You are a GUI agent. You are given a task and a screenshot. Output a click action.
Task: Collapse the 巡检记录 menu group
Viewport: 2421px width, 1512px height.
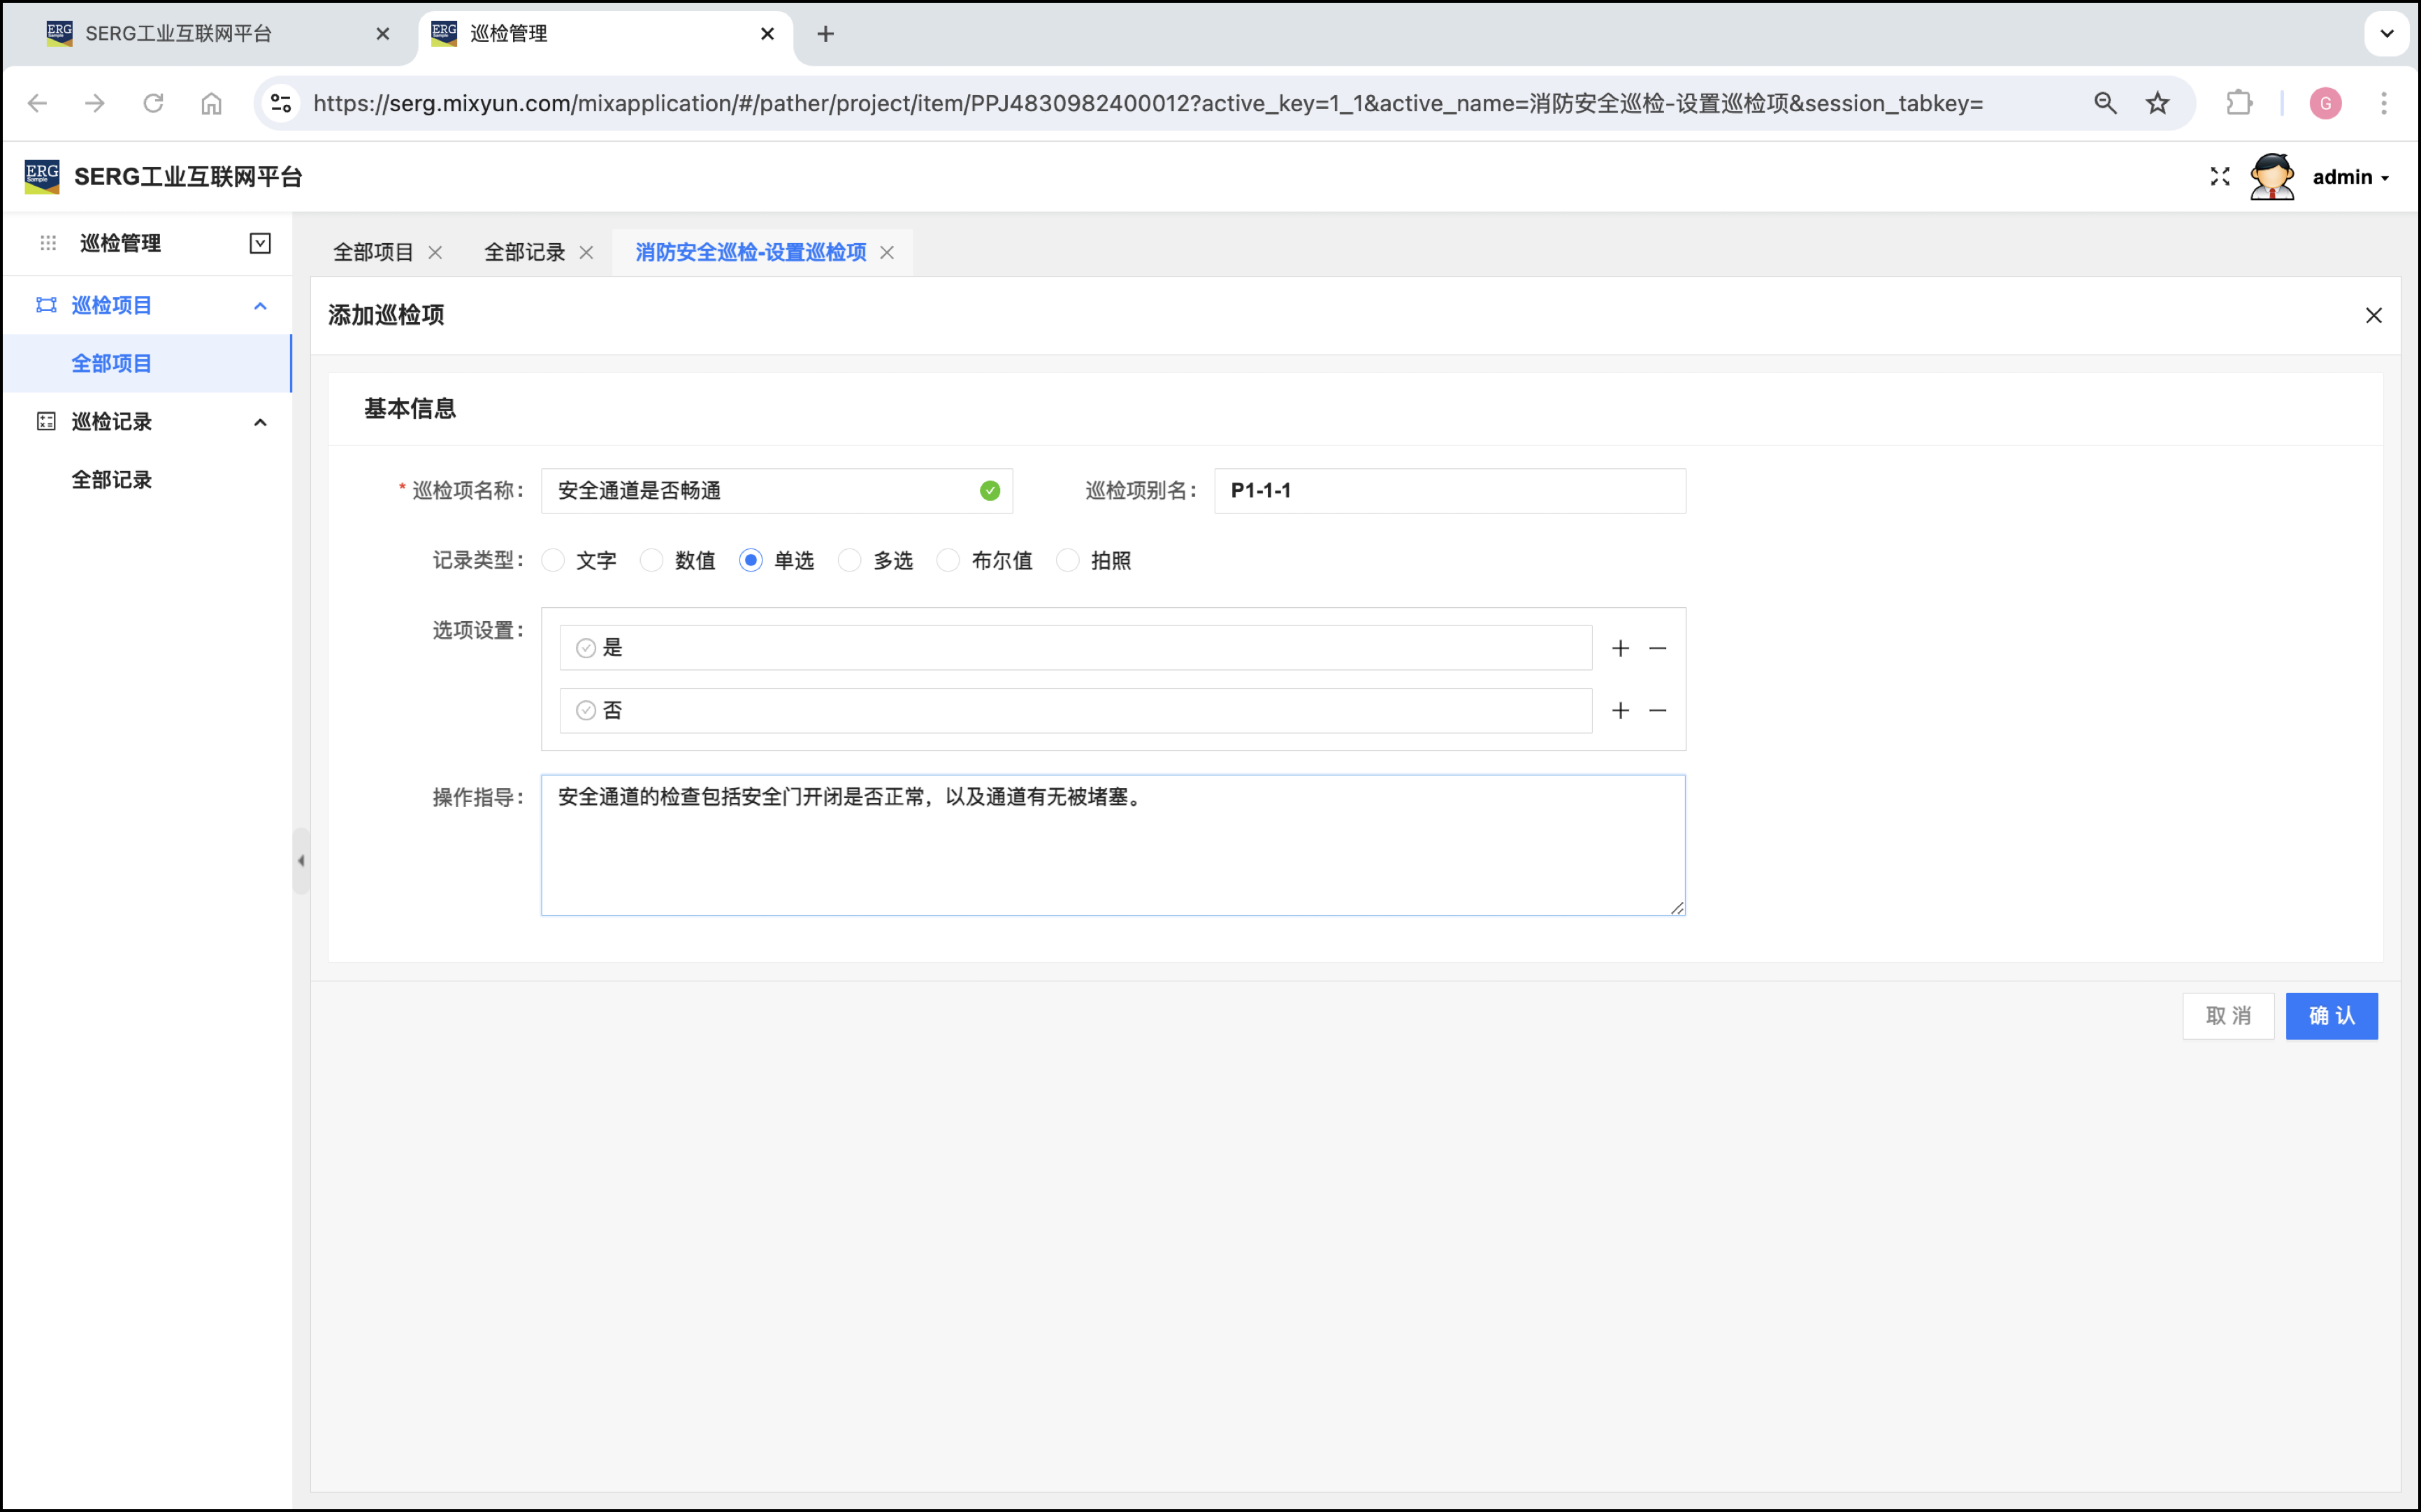[x=260, y=422]
